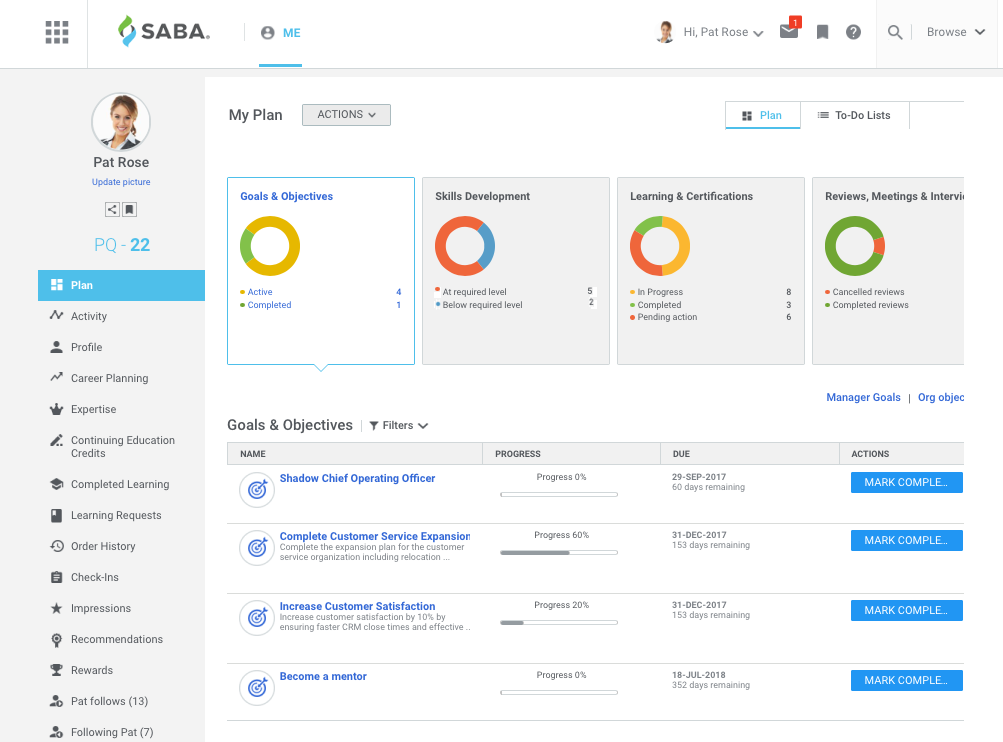1003x742 pixels.
Task: Click the bookmark icon under Pat Rose
Action: [129, 209]
